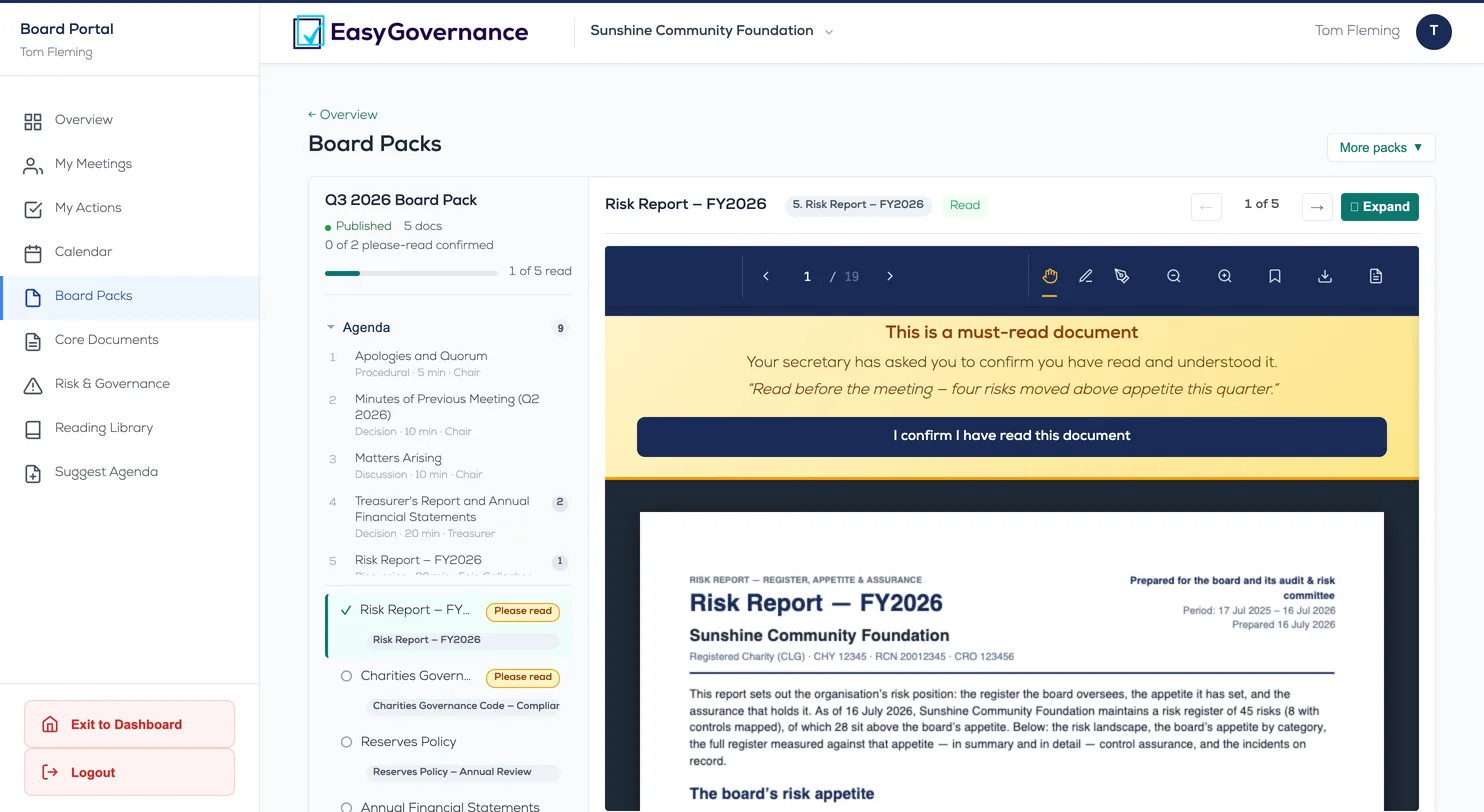Open Suggest Agenda section
This screenshot has width=1484, height=812.
point(130,472)
